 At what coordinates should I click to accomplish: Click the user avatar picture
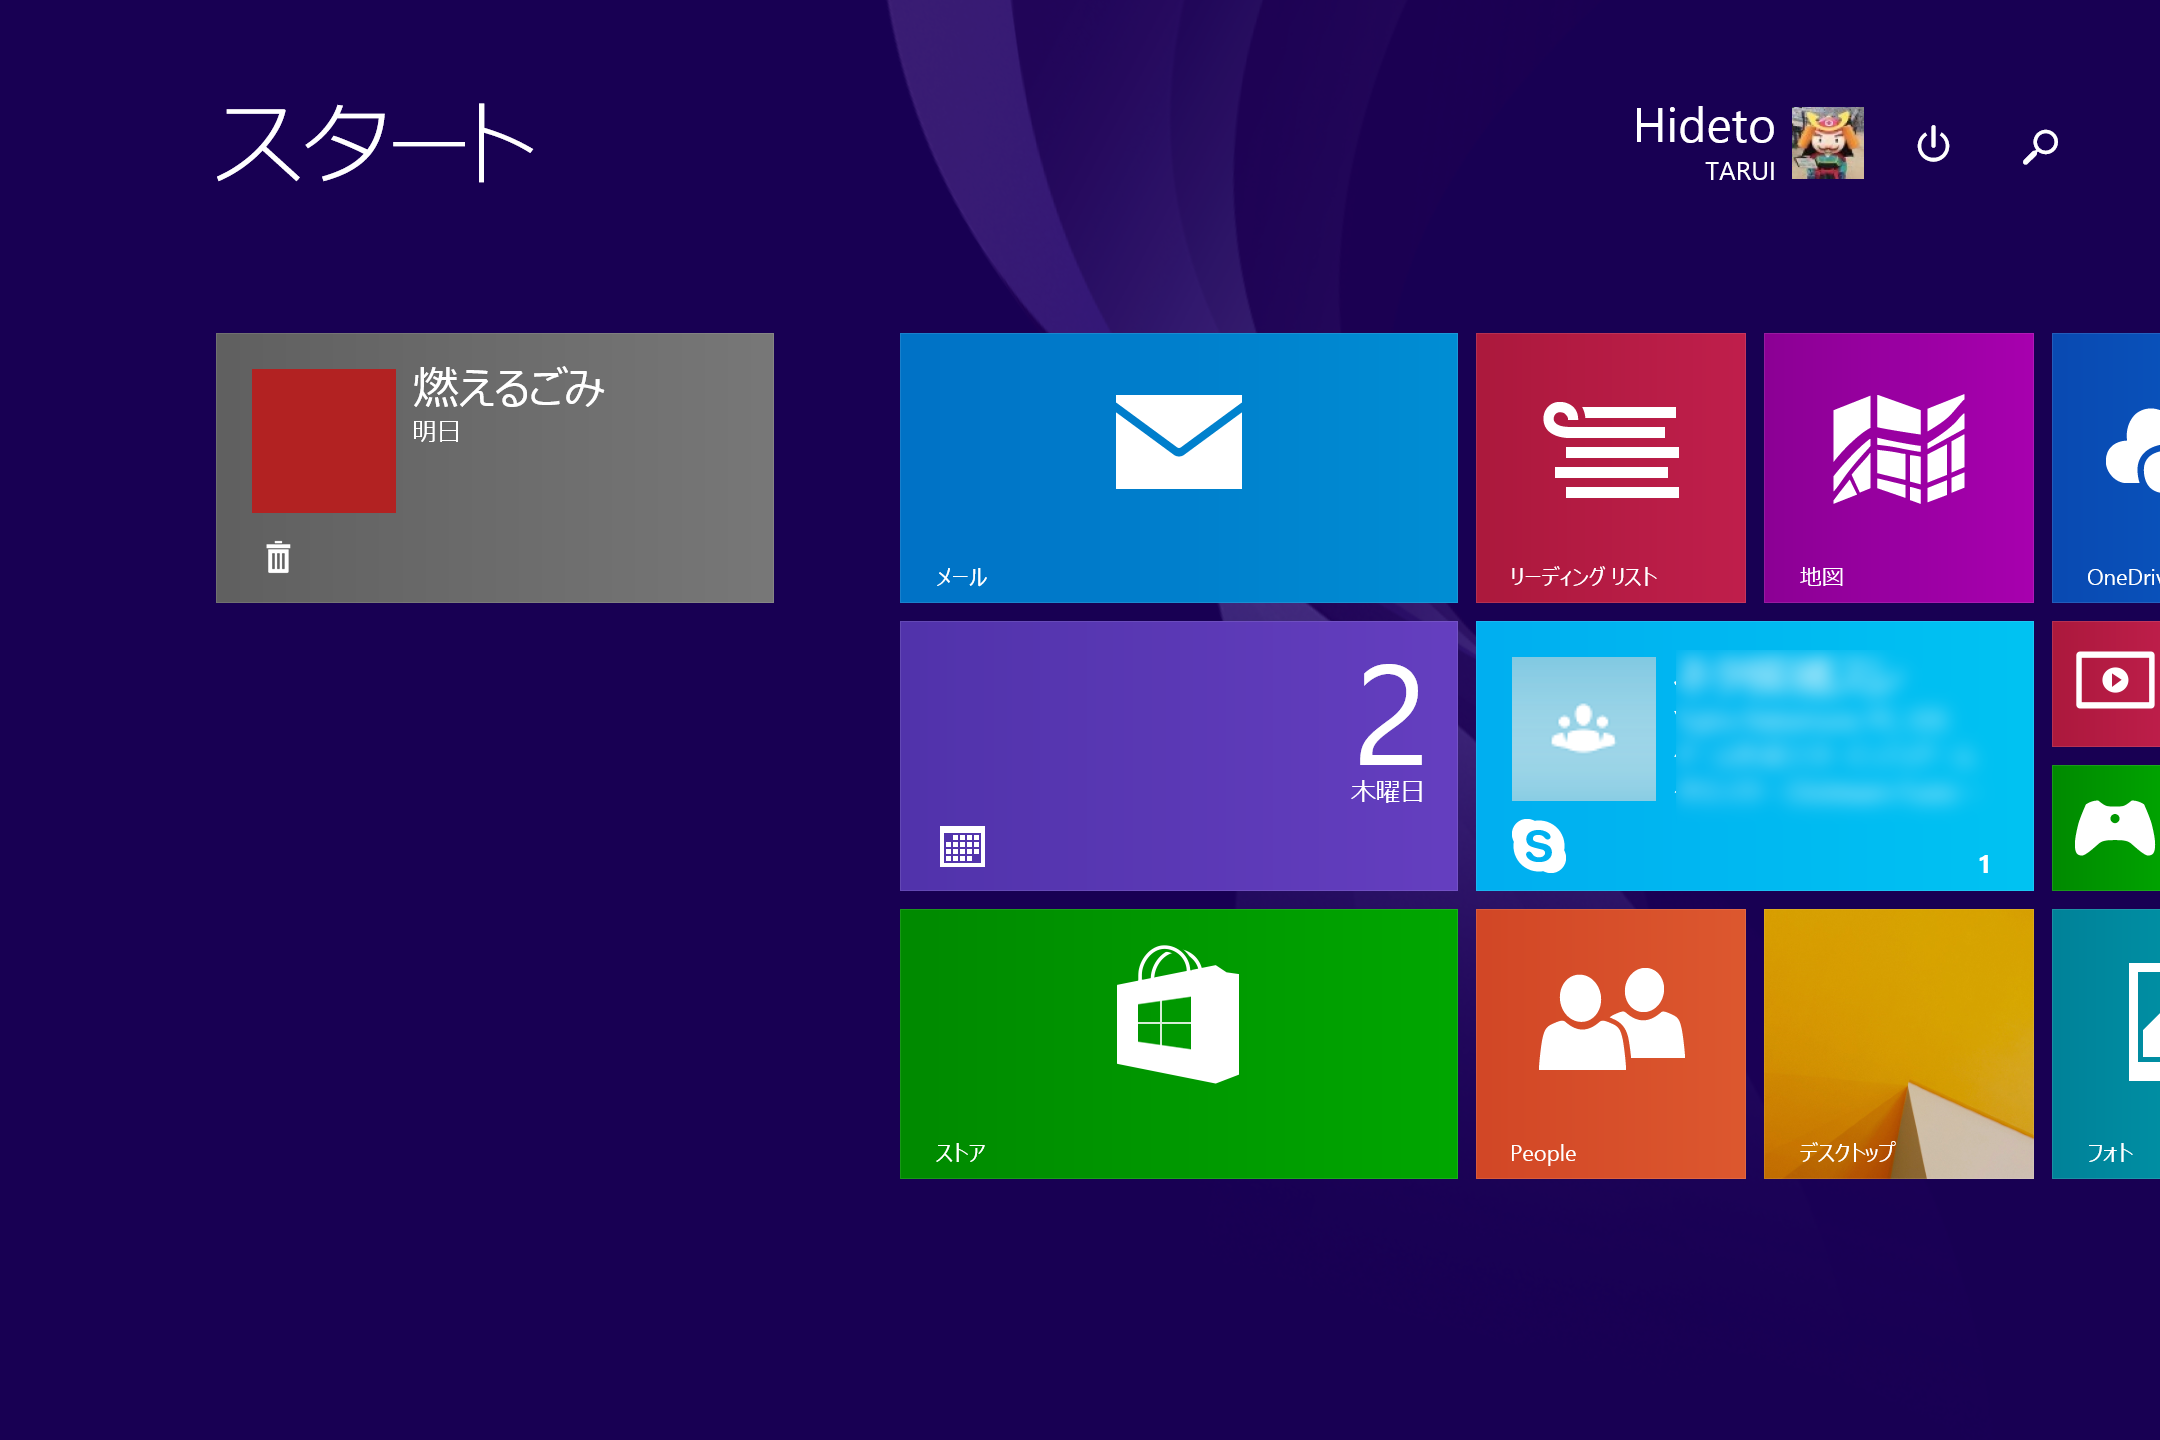(1827, 143)
